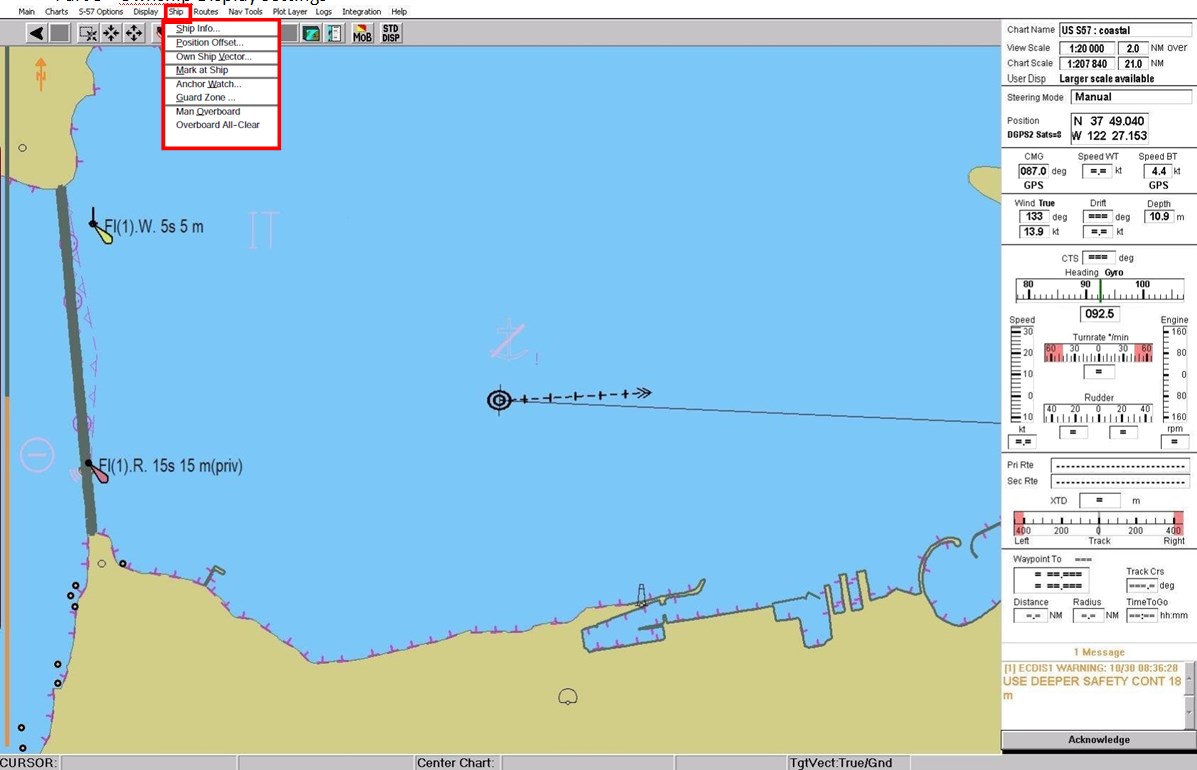Select Anchor Watch menu entry
The width and height of the screenshot is (1197, 770).
[x=208, y=84]
